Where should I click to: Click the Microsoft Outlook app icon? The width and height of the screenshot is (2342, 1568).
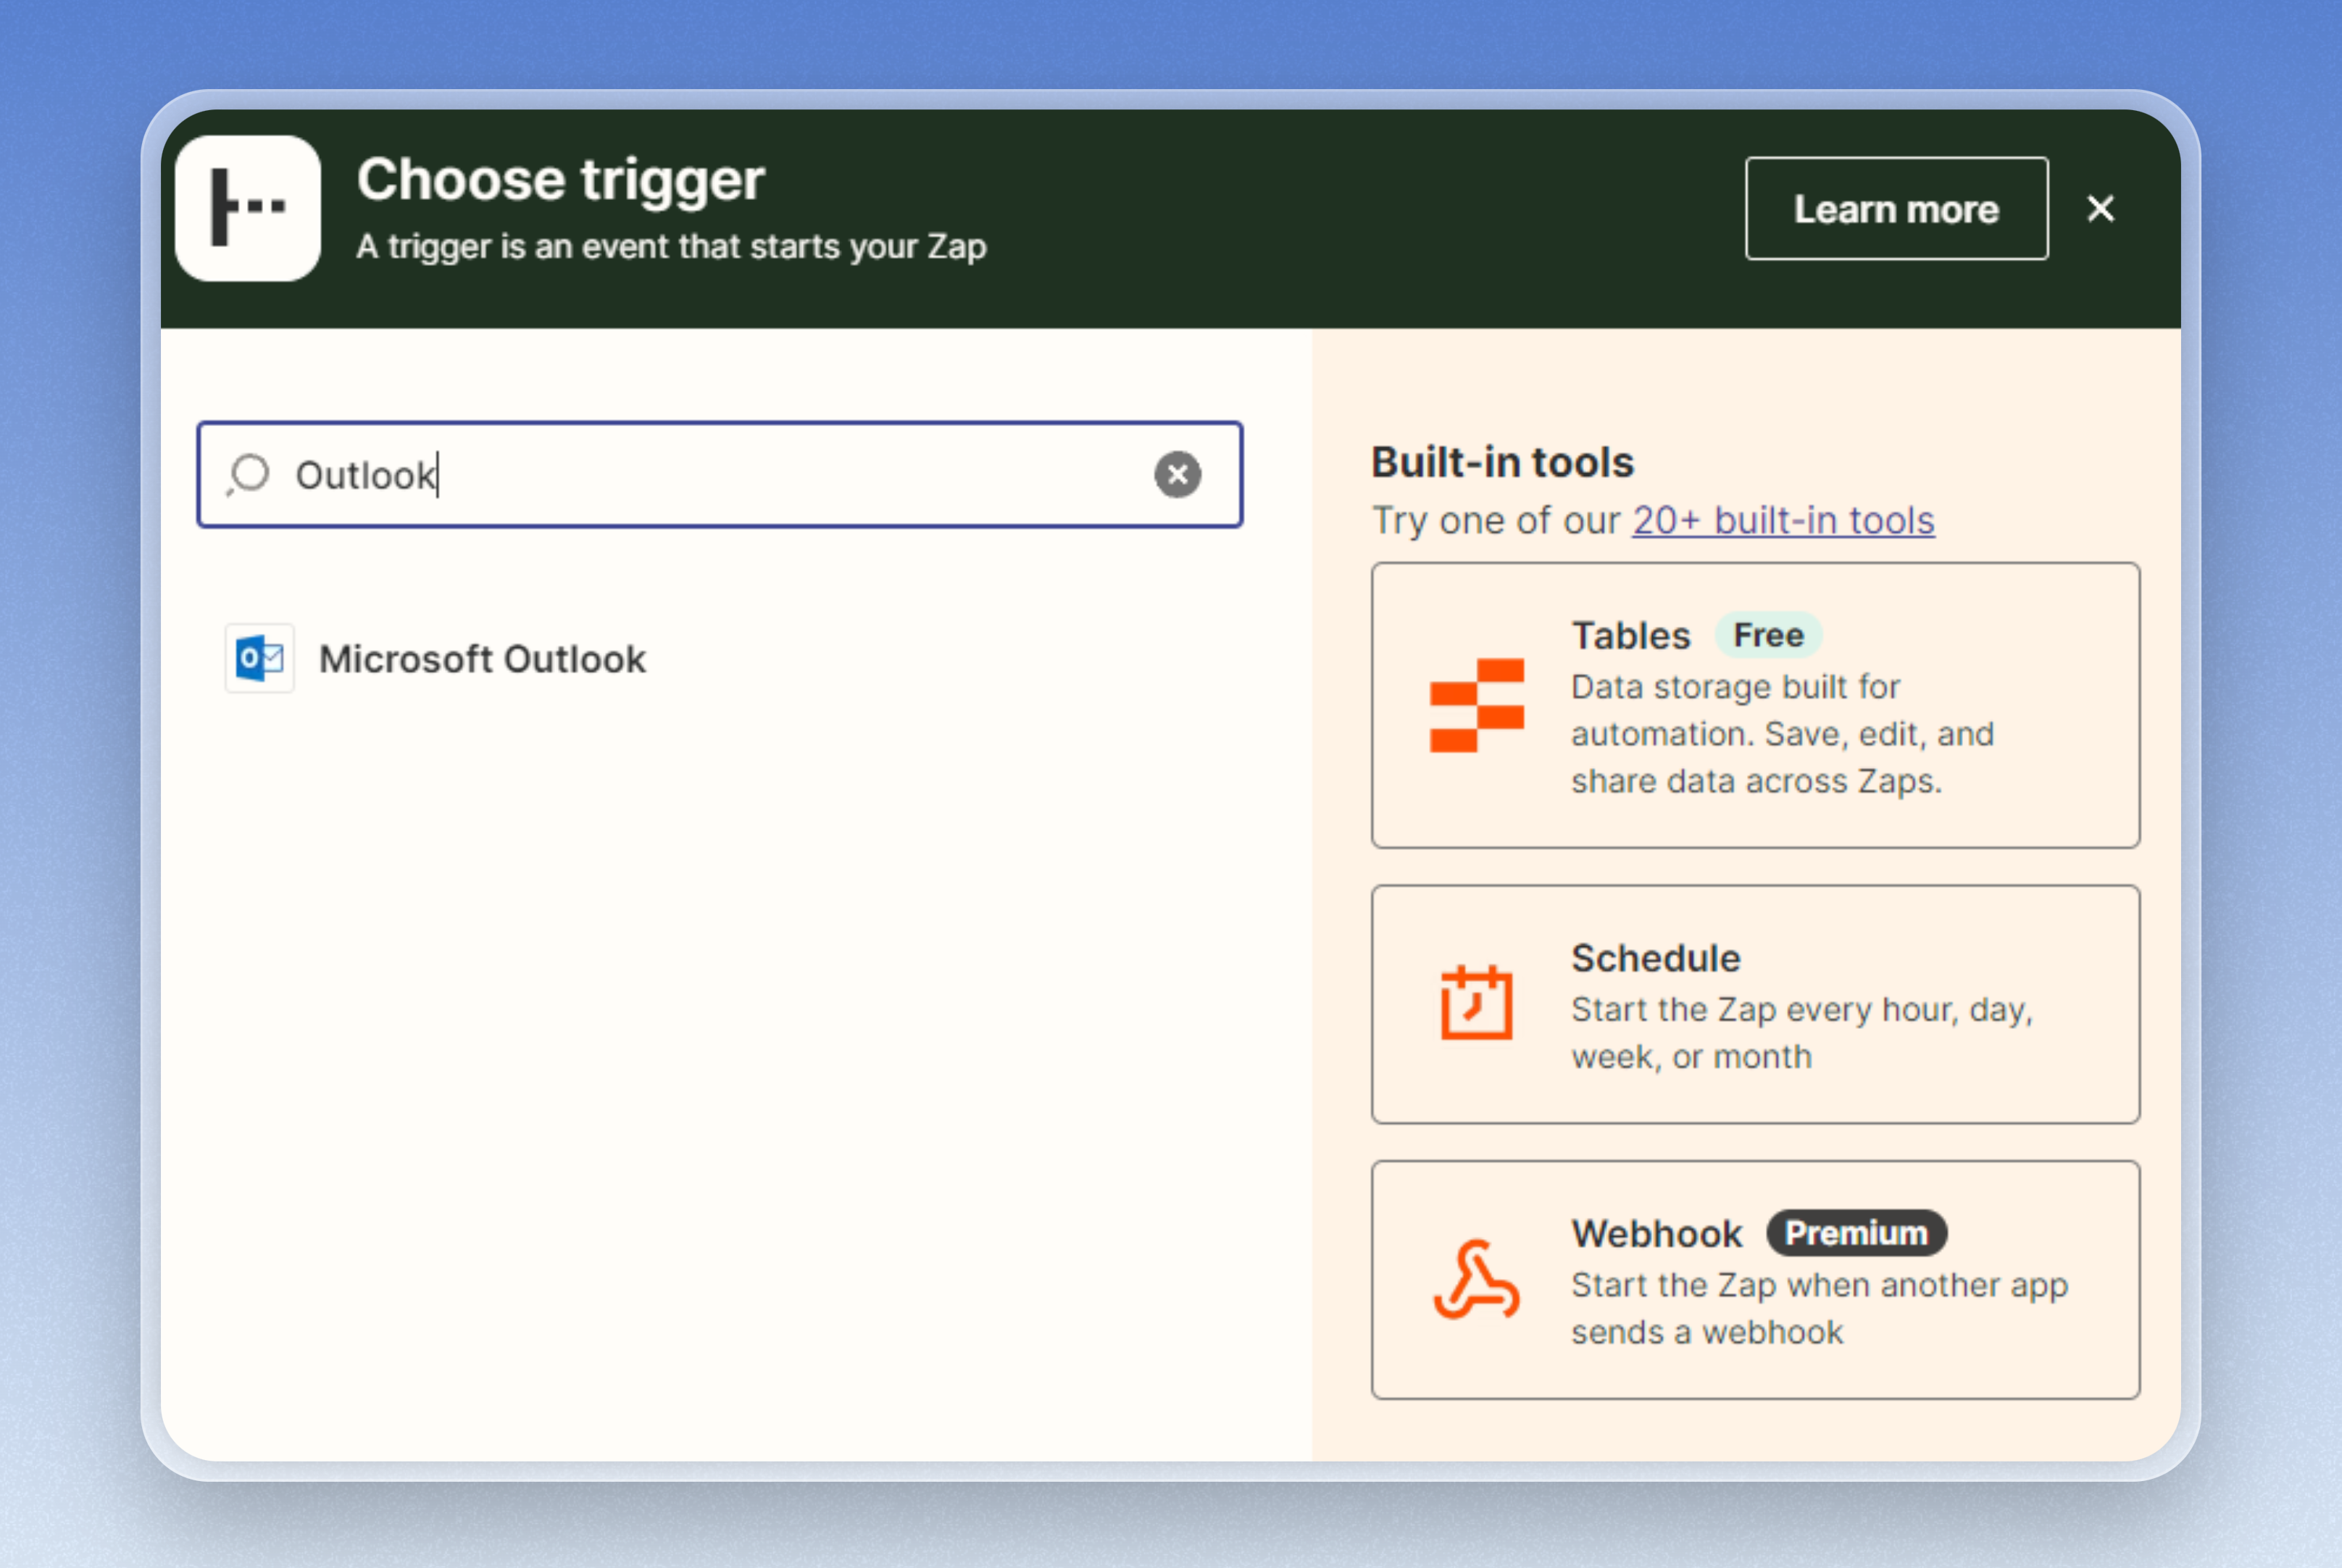pos(259,658)
